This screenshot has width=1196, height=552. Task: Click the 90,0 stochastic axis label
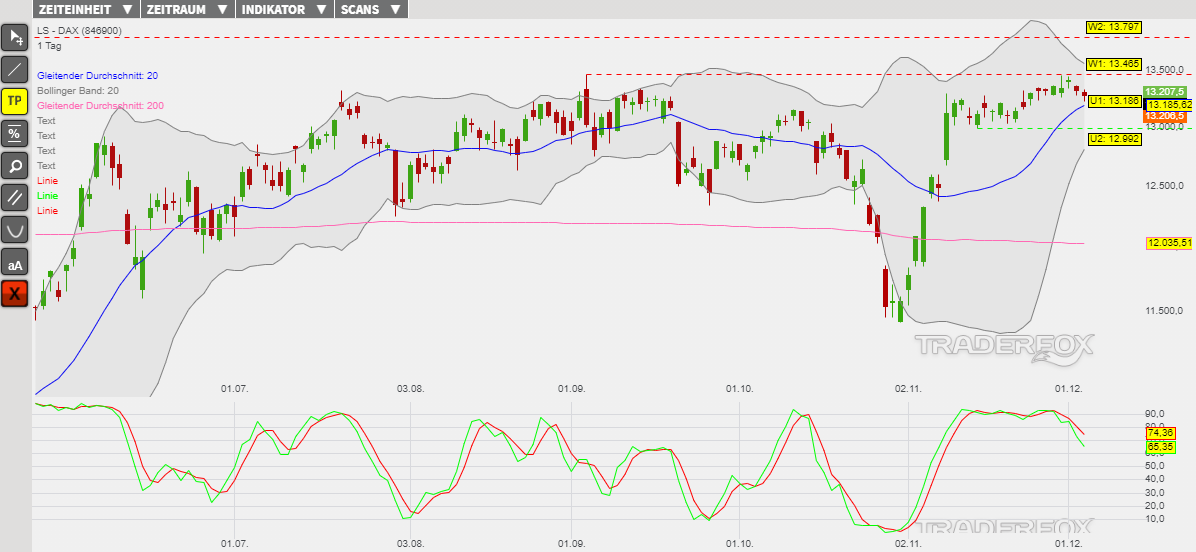[x=1154, y=414]
